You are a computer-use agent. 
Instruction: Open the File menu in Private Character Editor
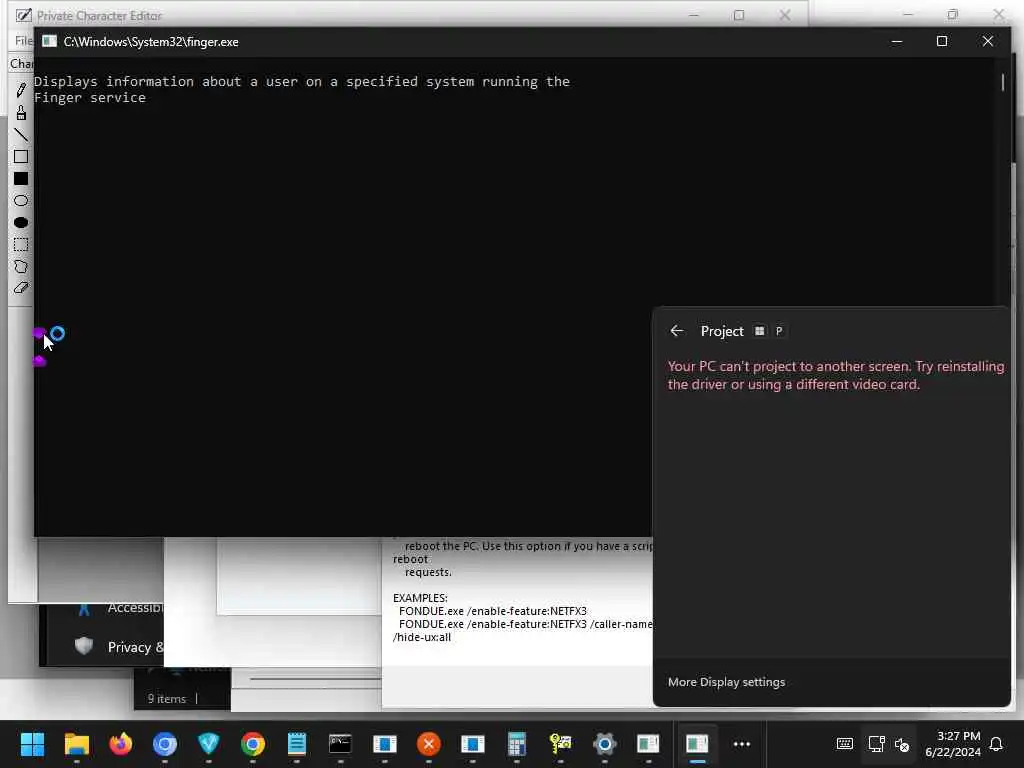[24, 41]
